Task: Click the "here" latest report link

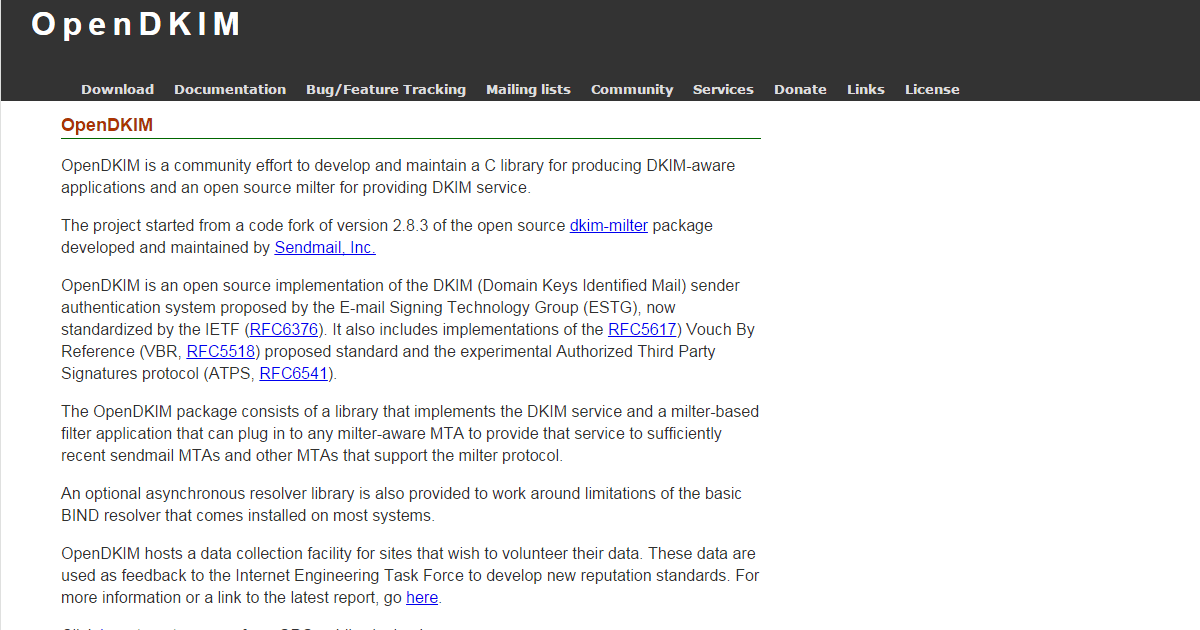Action: coord(422,598)
